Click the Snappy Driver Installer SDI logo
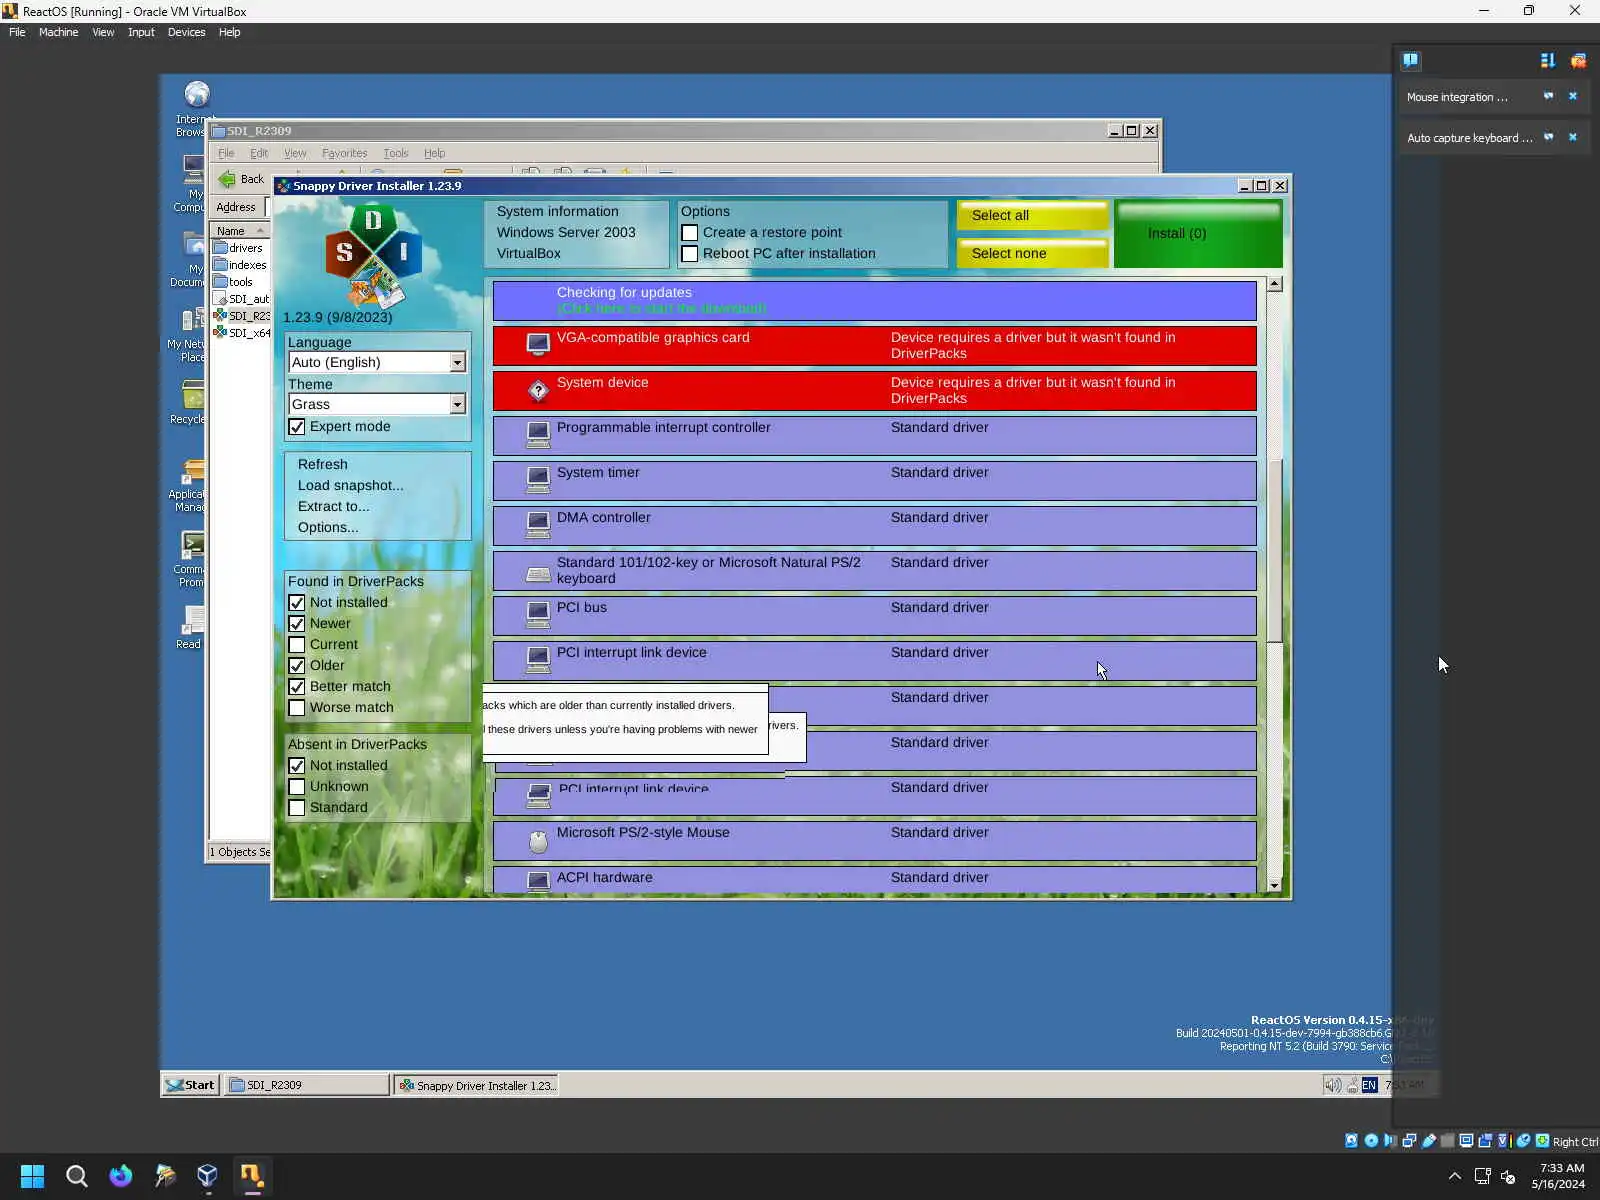This screenshot has width=1600, height=1200. point(373,255)
